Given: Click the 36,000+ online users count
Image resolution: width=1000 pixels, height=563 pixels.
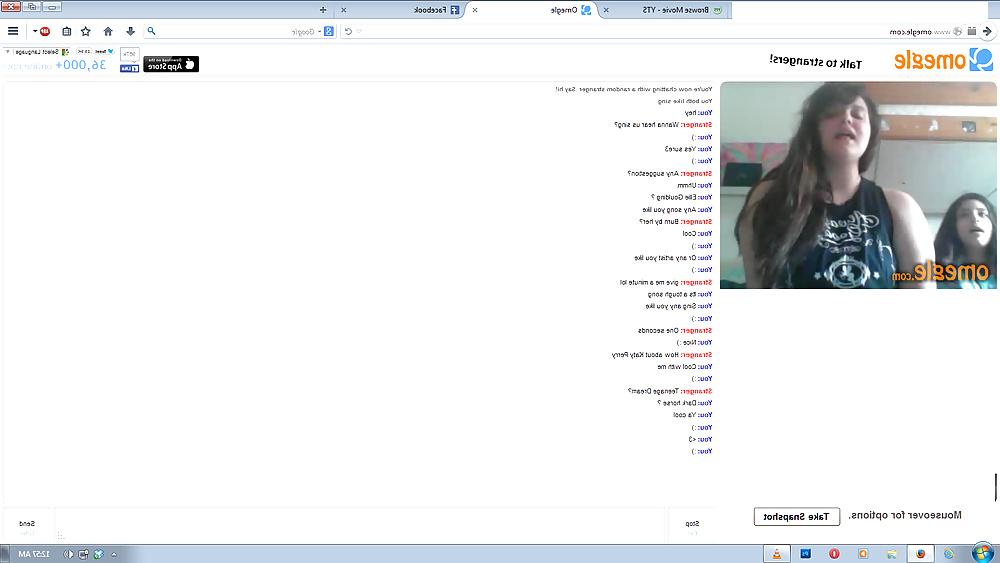Looking at the screenshot, I should click(x=80, y=64).
